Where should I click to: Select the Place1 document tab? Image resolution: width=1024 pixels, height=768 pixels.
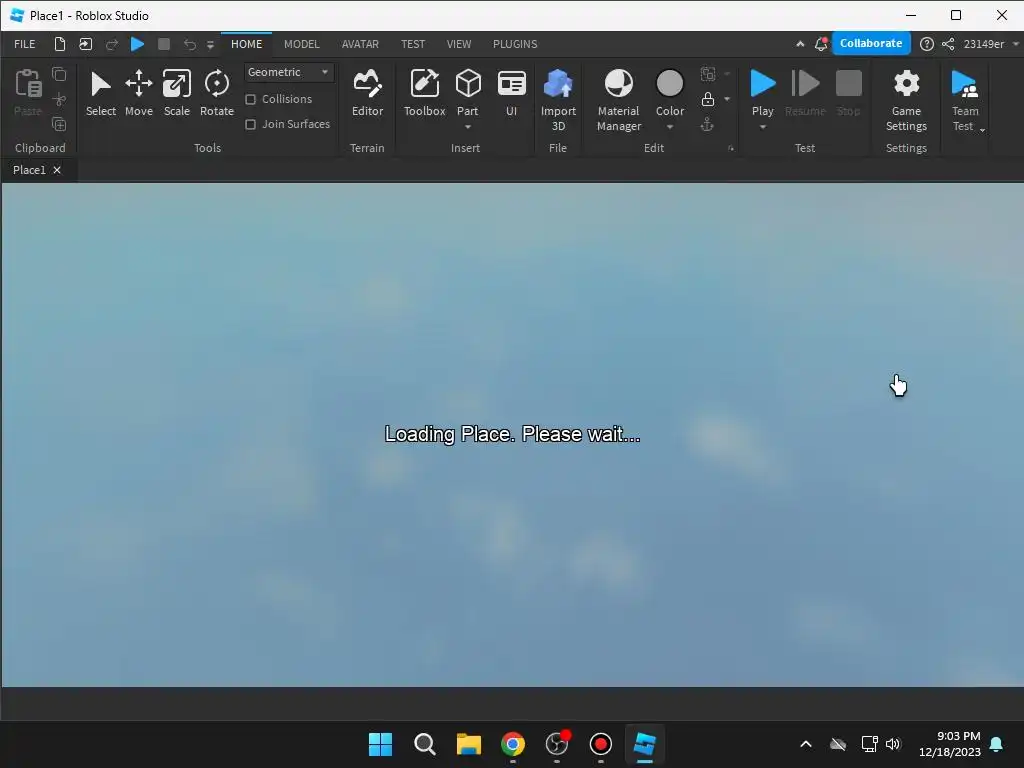tap(29, 170)
